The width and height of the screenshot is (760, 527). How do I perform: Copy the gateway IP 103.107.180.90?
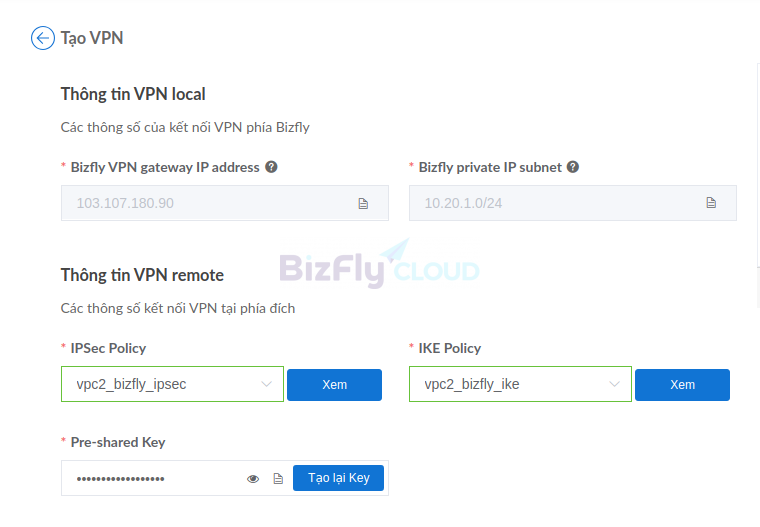[x=363, y=203]
